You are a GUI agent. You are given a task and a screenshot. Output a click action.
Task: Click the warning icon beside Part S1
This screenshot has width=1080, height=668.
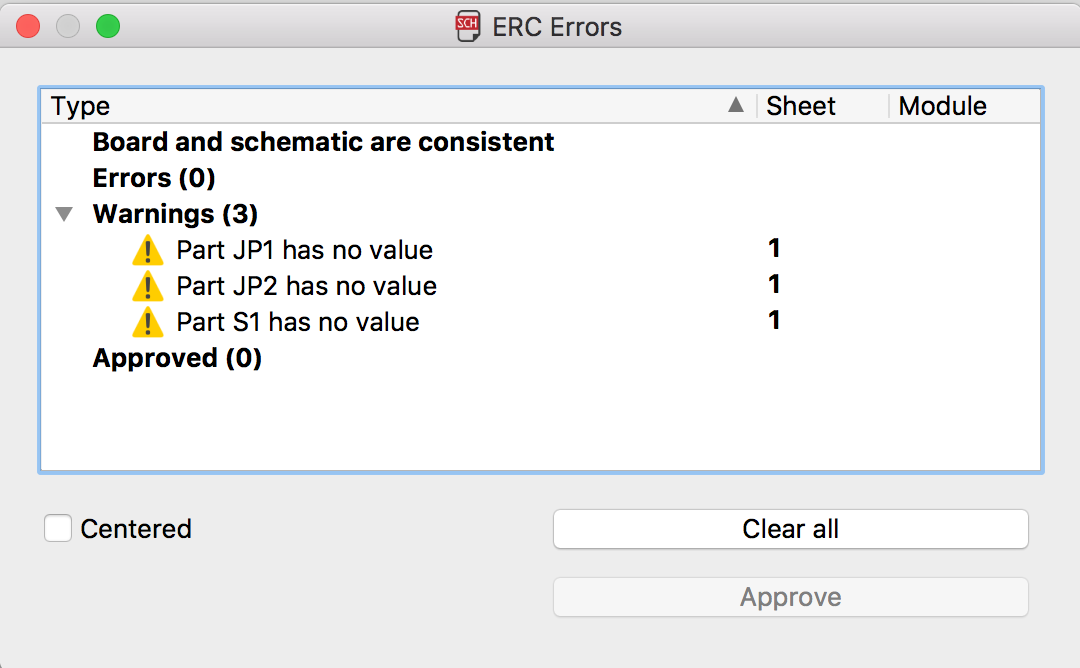148,322
